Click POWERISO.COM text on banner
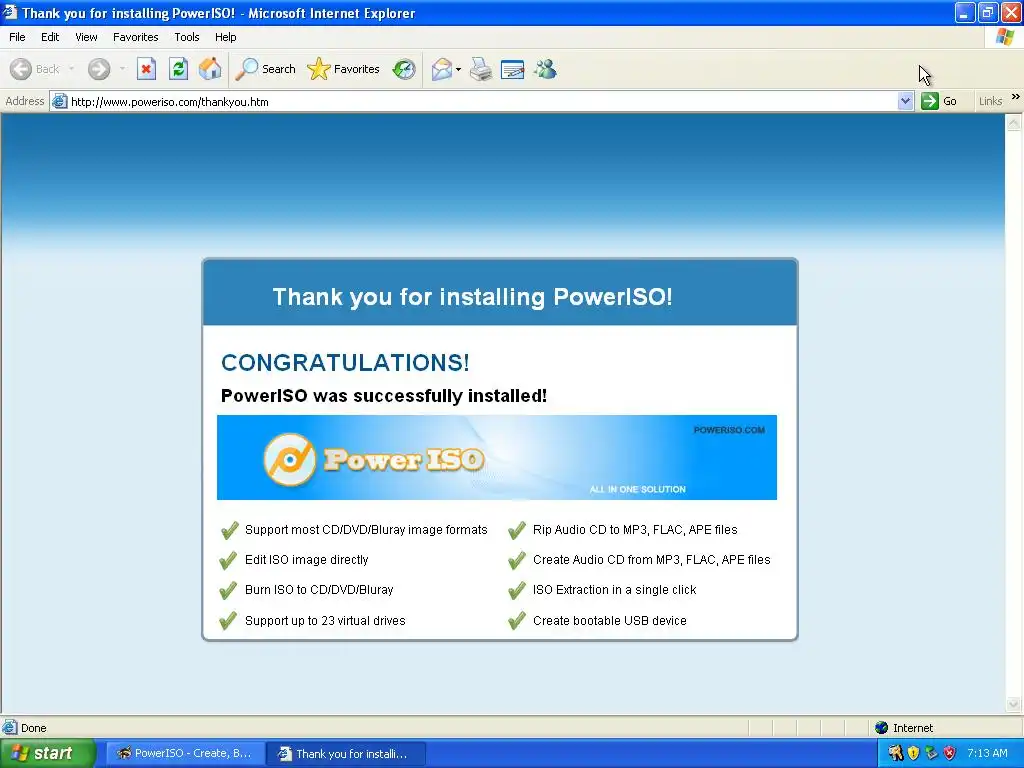 pyautogui.click(x=729, y=430)
